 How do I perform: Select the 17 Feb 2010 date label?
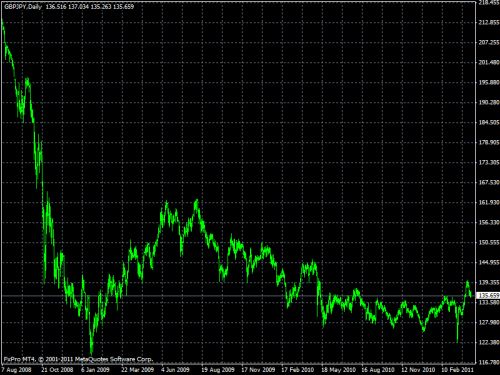[298, 370]
